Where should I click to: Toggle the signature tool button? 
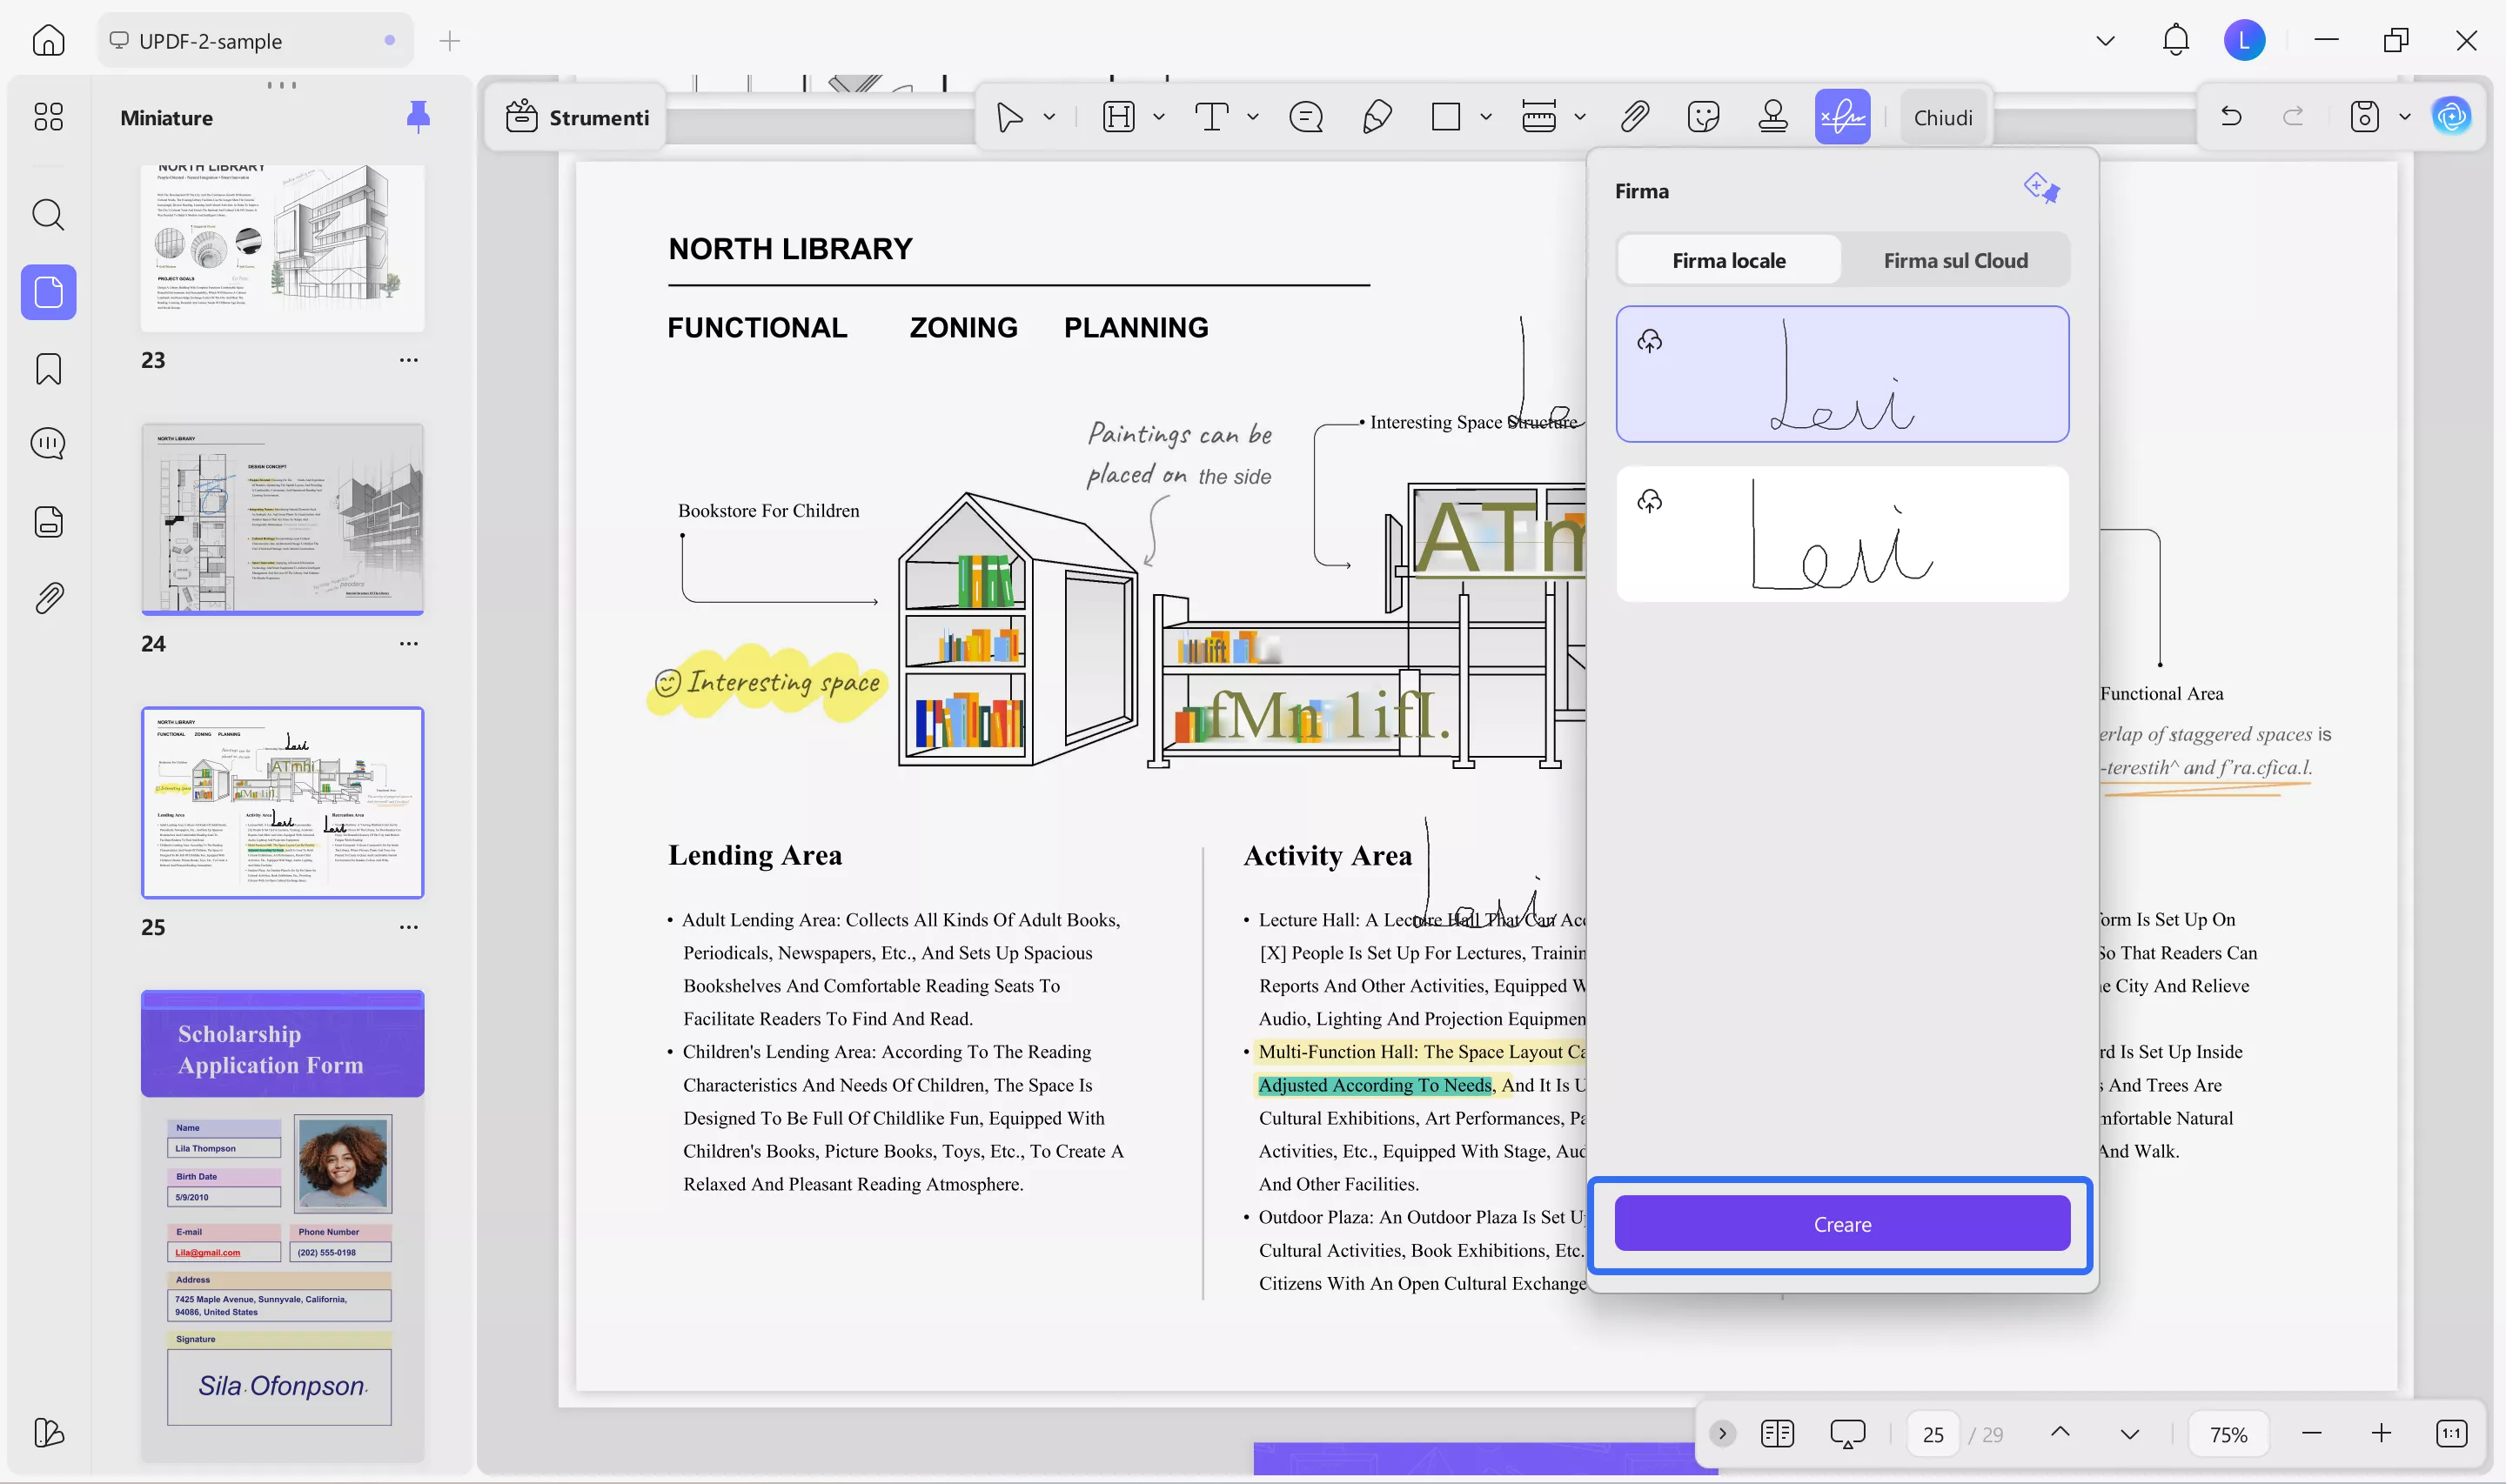point(1841,117)
